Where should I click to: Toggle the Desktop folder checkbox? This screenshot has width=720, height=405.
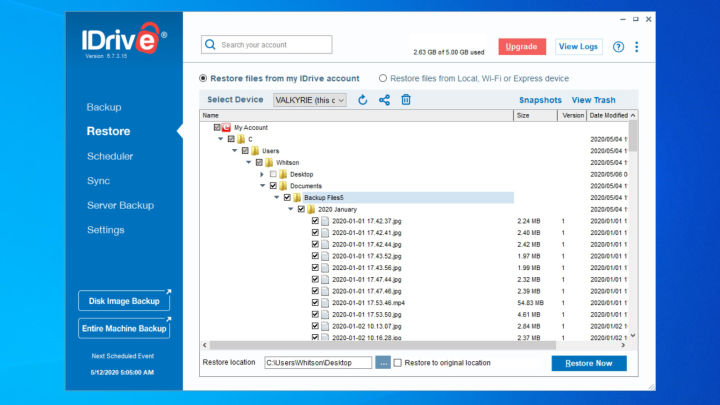tap(273, 174)
